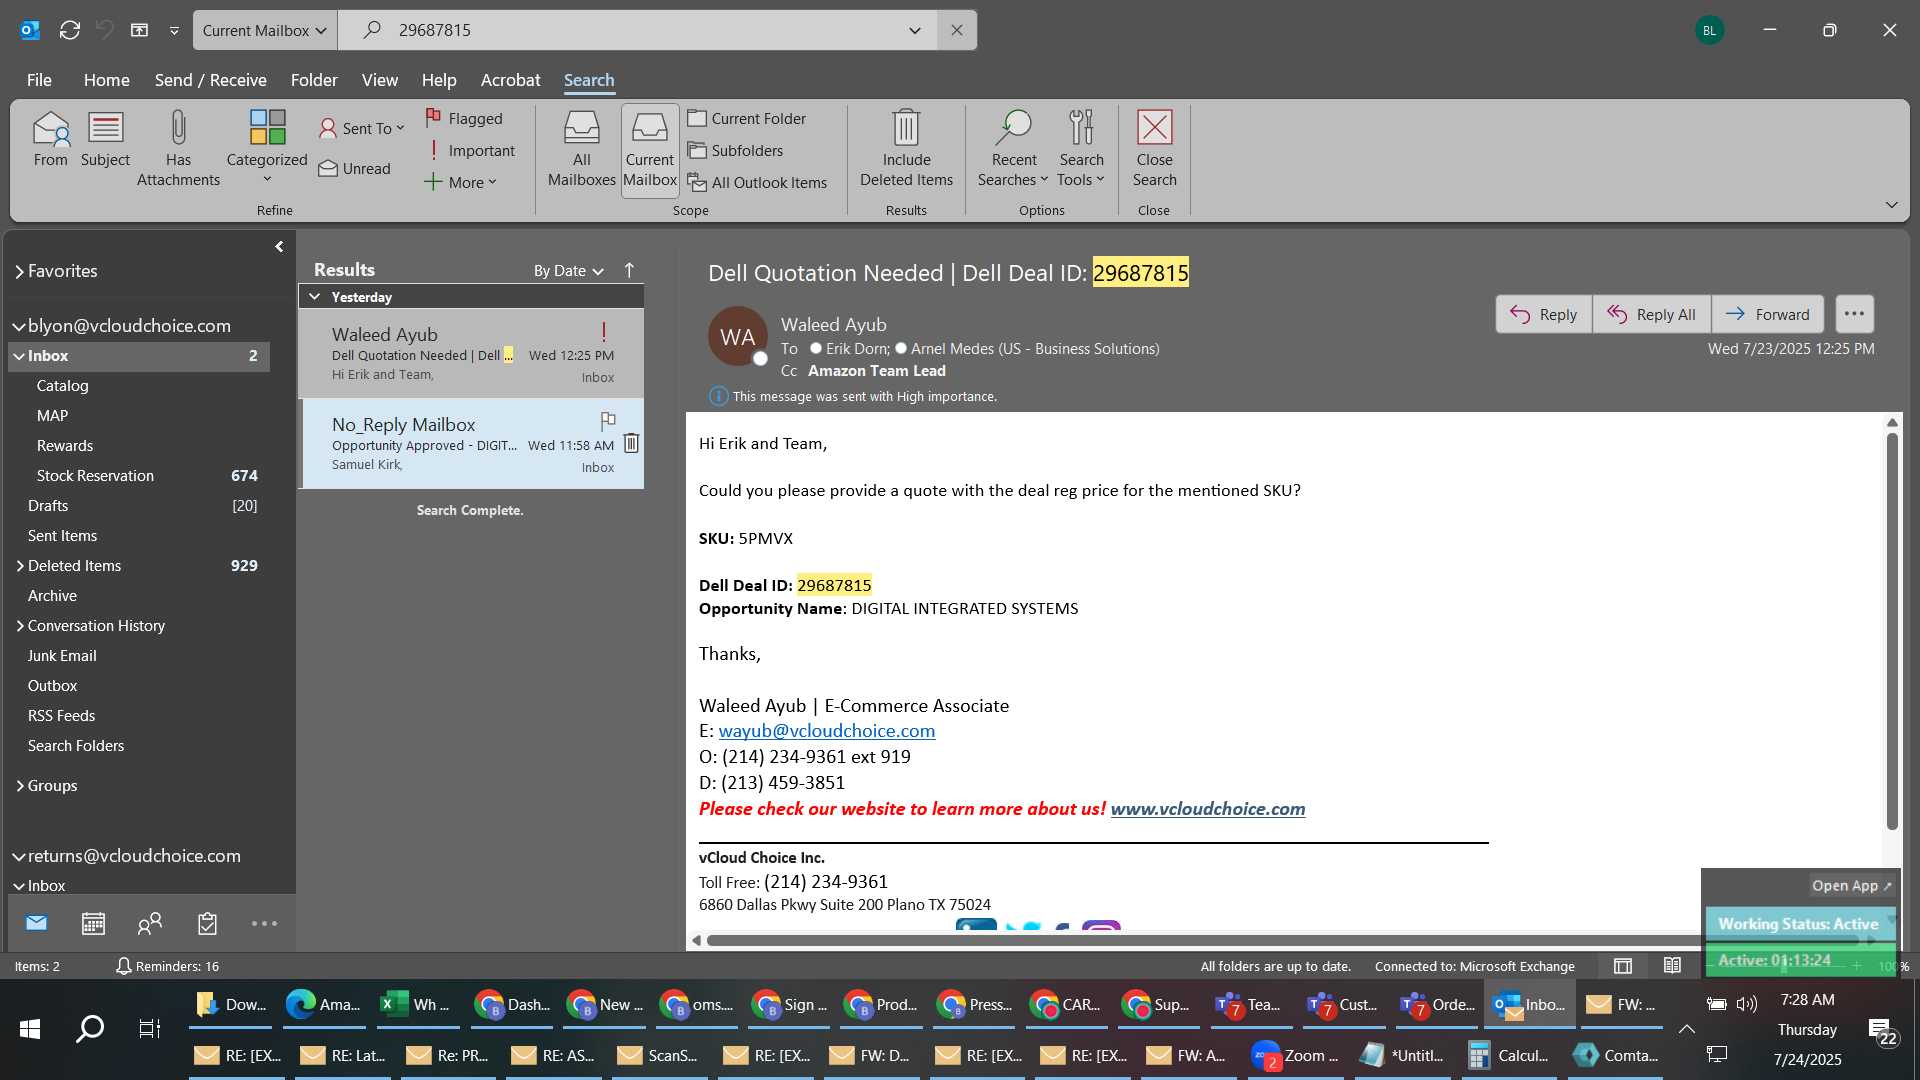Click the vertical message scrollbar

click(1892, 630)
